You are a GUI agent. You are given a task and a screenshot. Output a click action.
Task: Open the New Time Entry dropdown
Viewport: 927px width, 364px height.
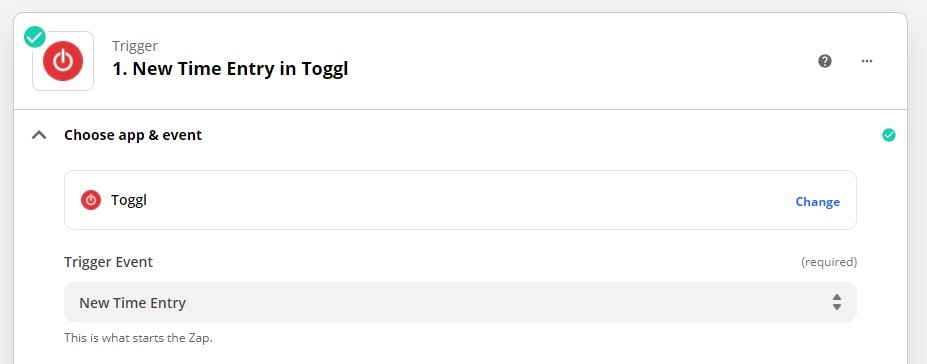click(460, 302)
